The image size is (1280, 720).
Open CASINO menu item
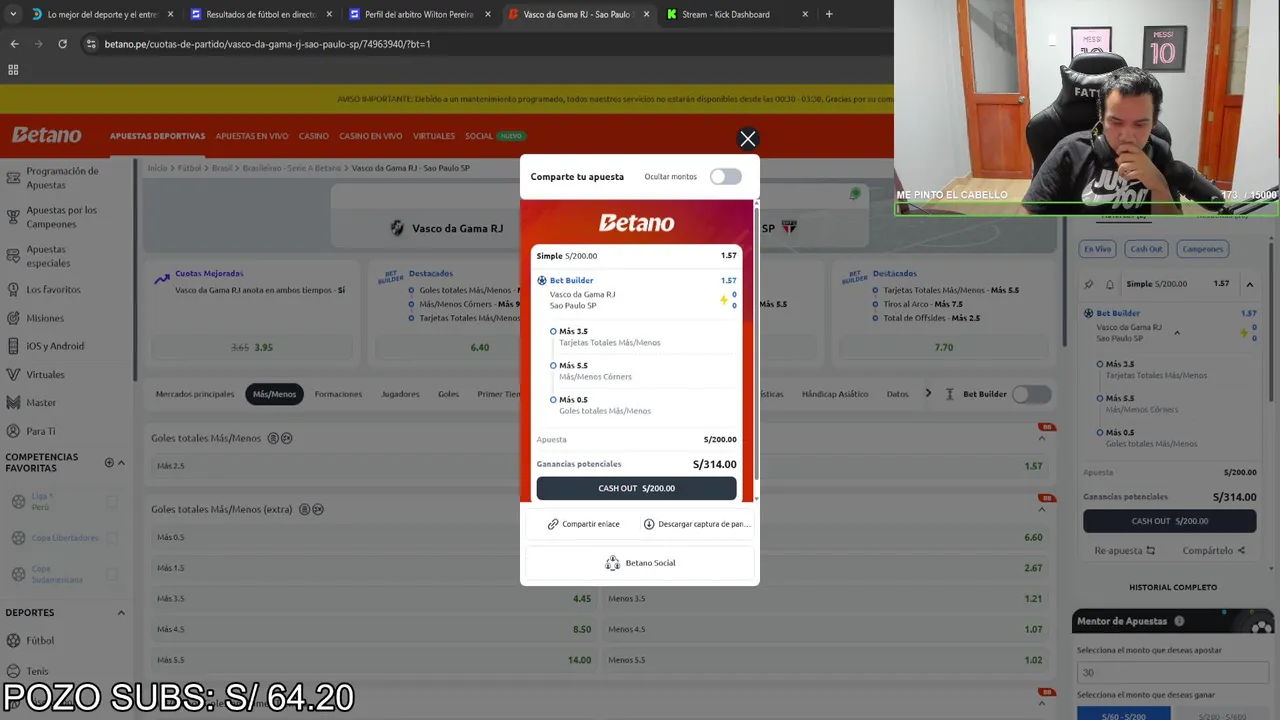(x=314, y=136)
